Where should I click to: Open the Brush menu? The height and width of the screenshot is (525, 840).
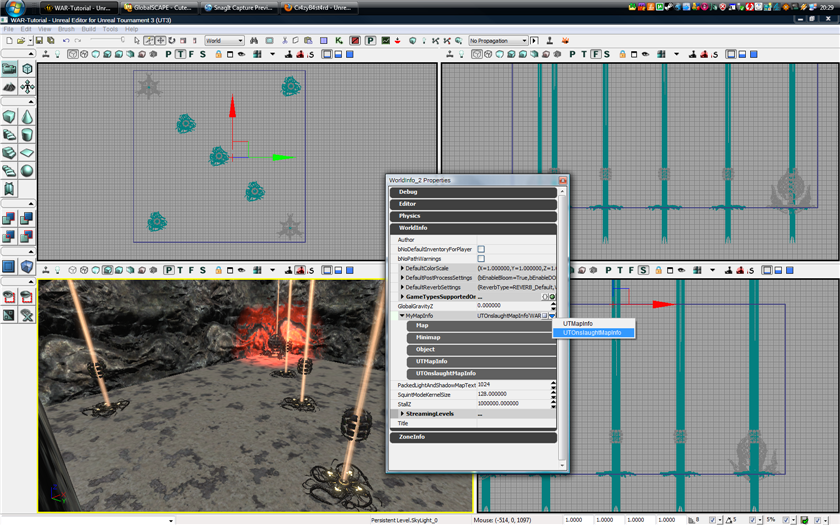(x=66, y=29)
